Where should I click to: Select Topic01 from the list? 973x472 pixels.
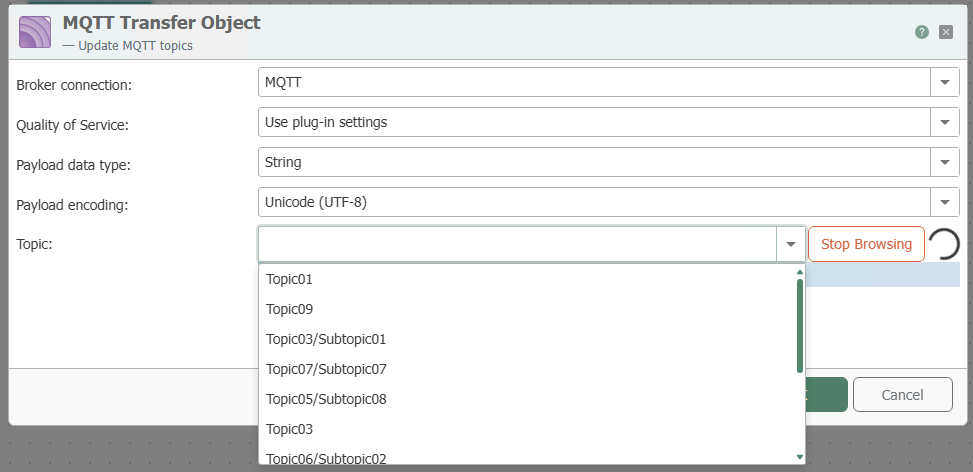click(527, 280)
